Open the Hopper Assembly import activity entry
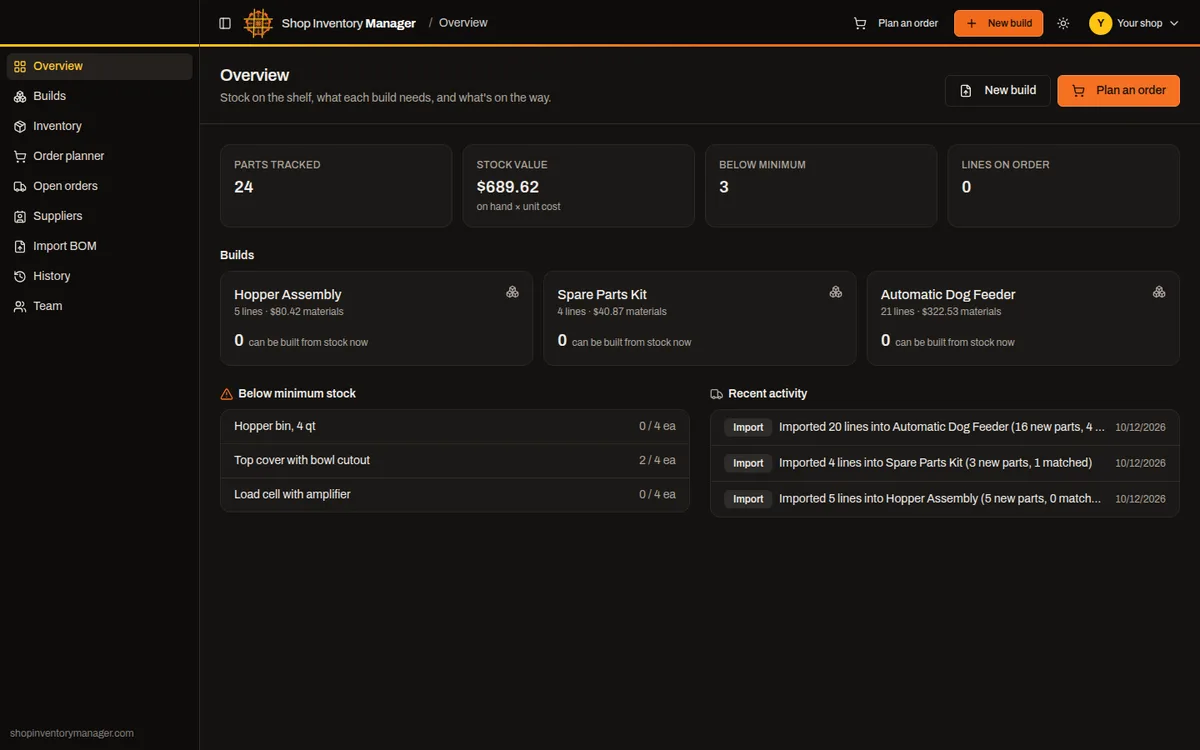The height and width of the screenshot is (750, 1200). pyautogui.click(x=945, y=499)
